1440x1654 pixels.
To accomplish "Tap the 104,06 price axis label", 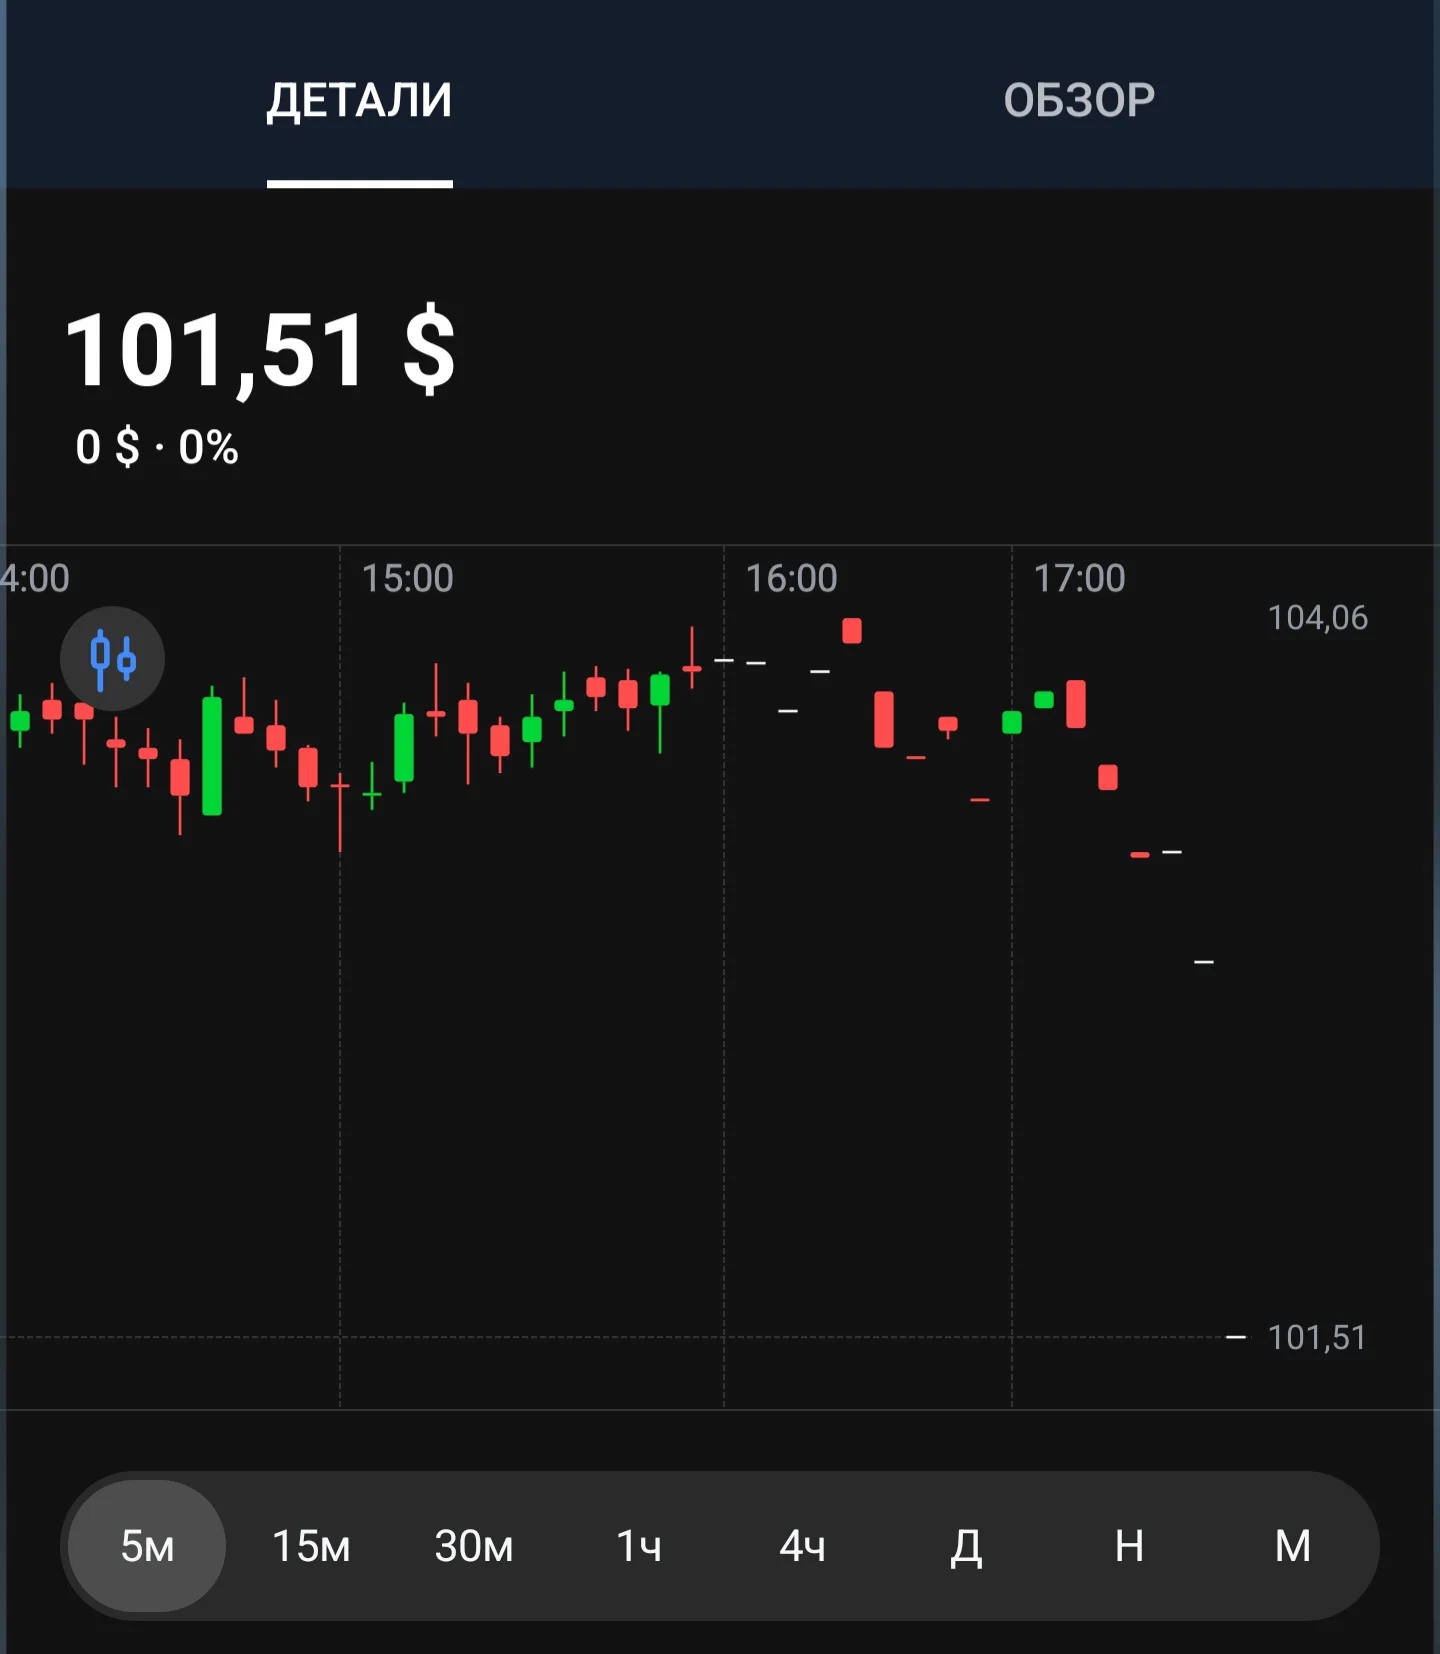I will pyautogui.click(x=1317, y=618).
